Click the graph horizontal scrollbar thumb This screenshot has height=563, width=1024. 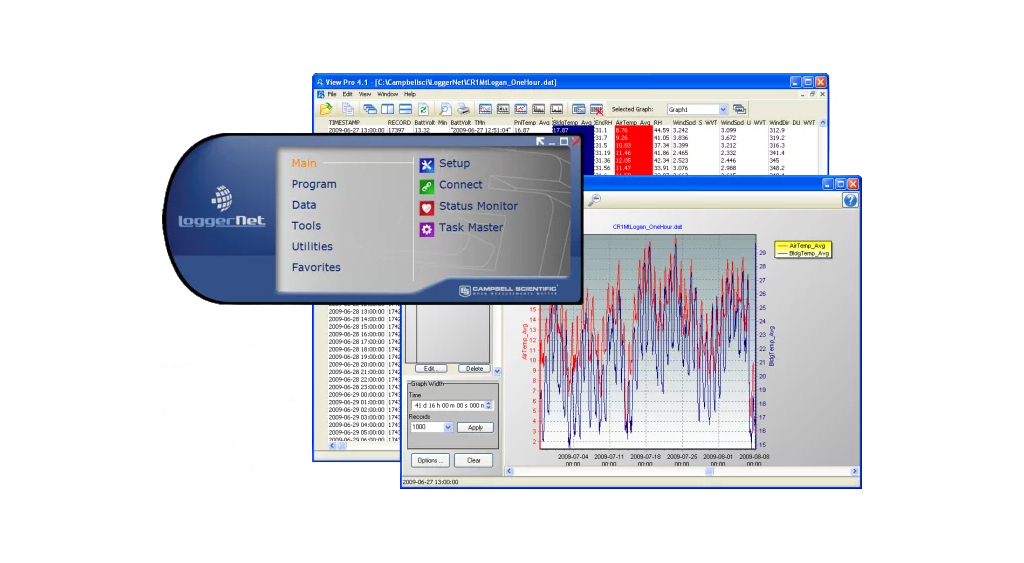coord(709,471)
